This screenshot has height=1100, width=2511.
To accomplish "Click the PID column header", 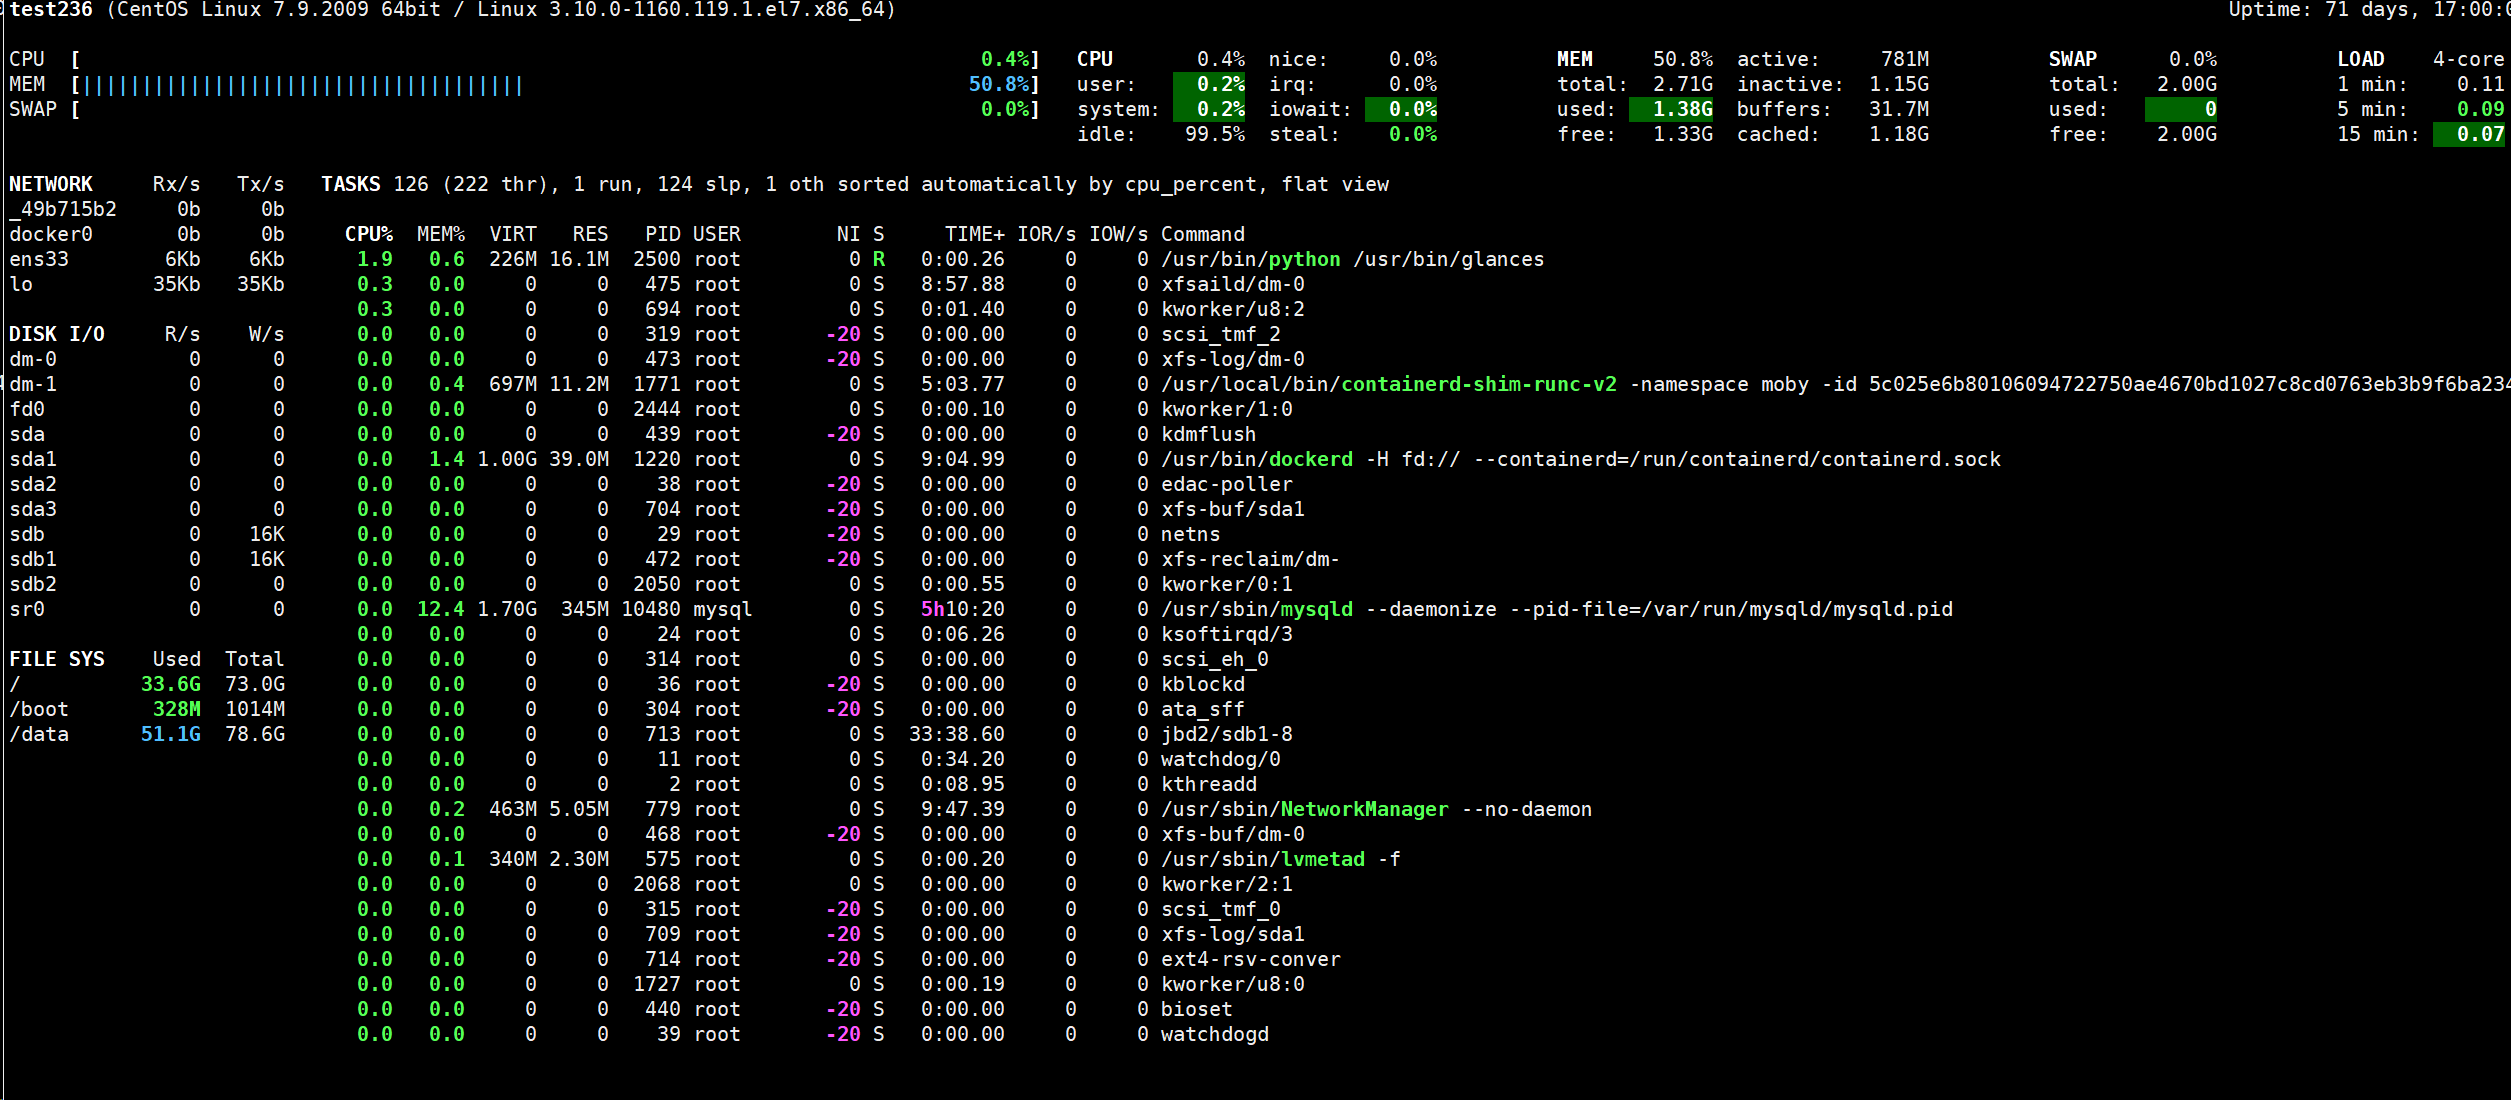I will [662, 234].
